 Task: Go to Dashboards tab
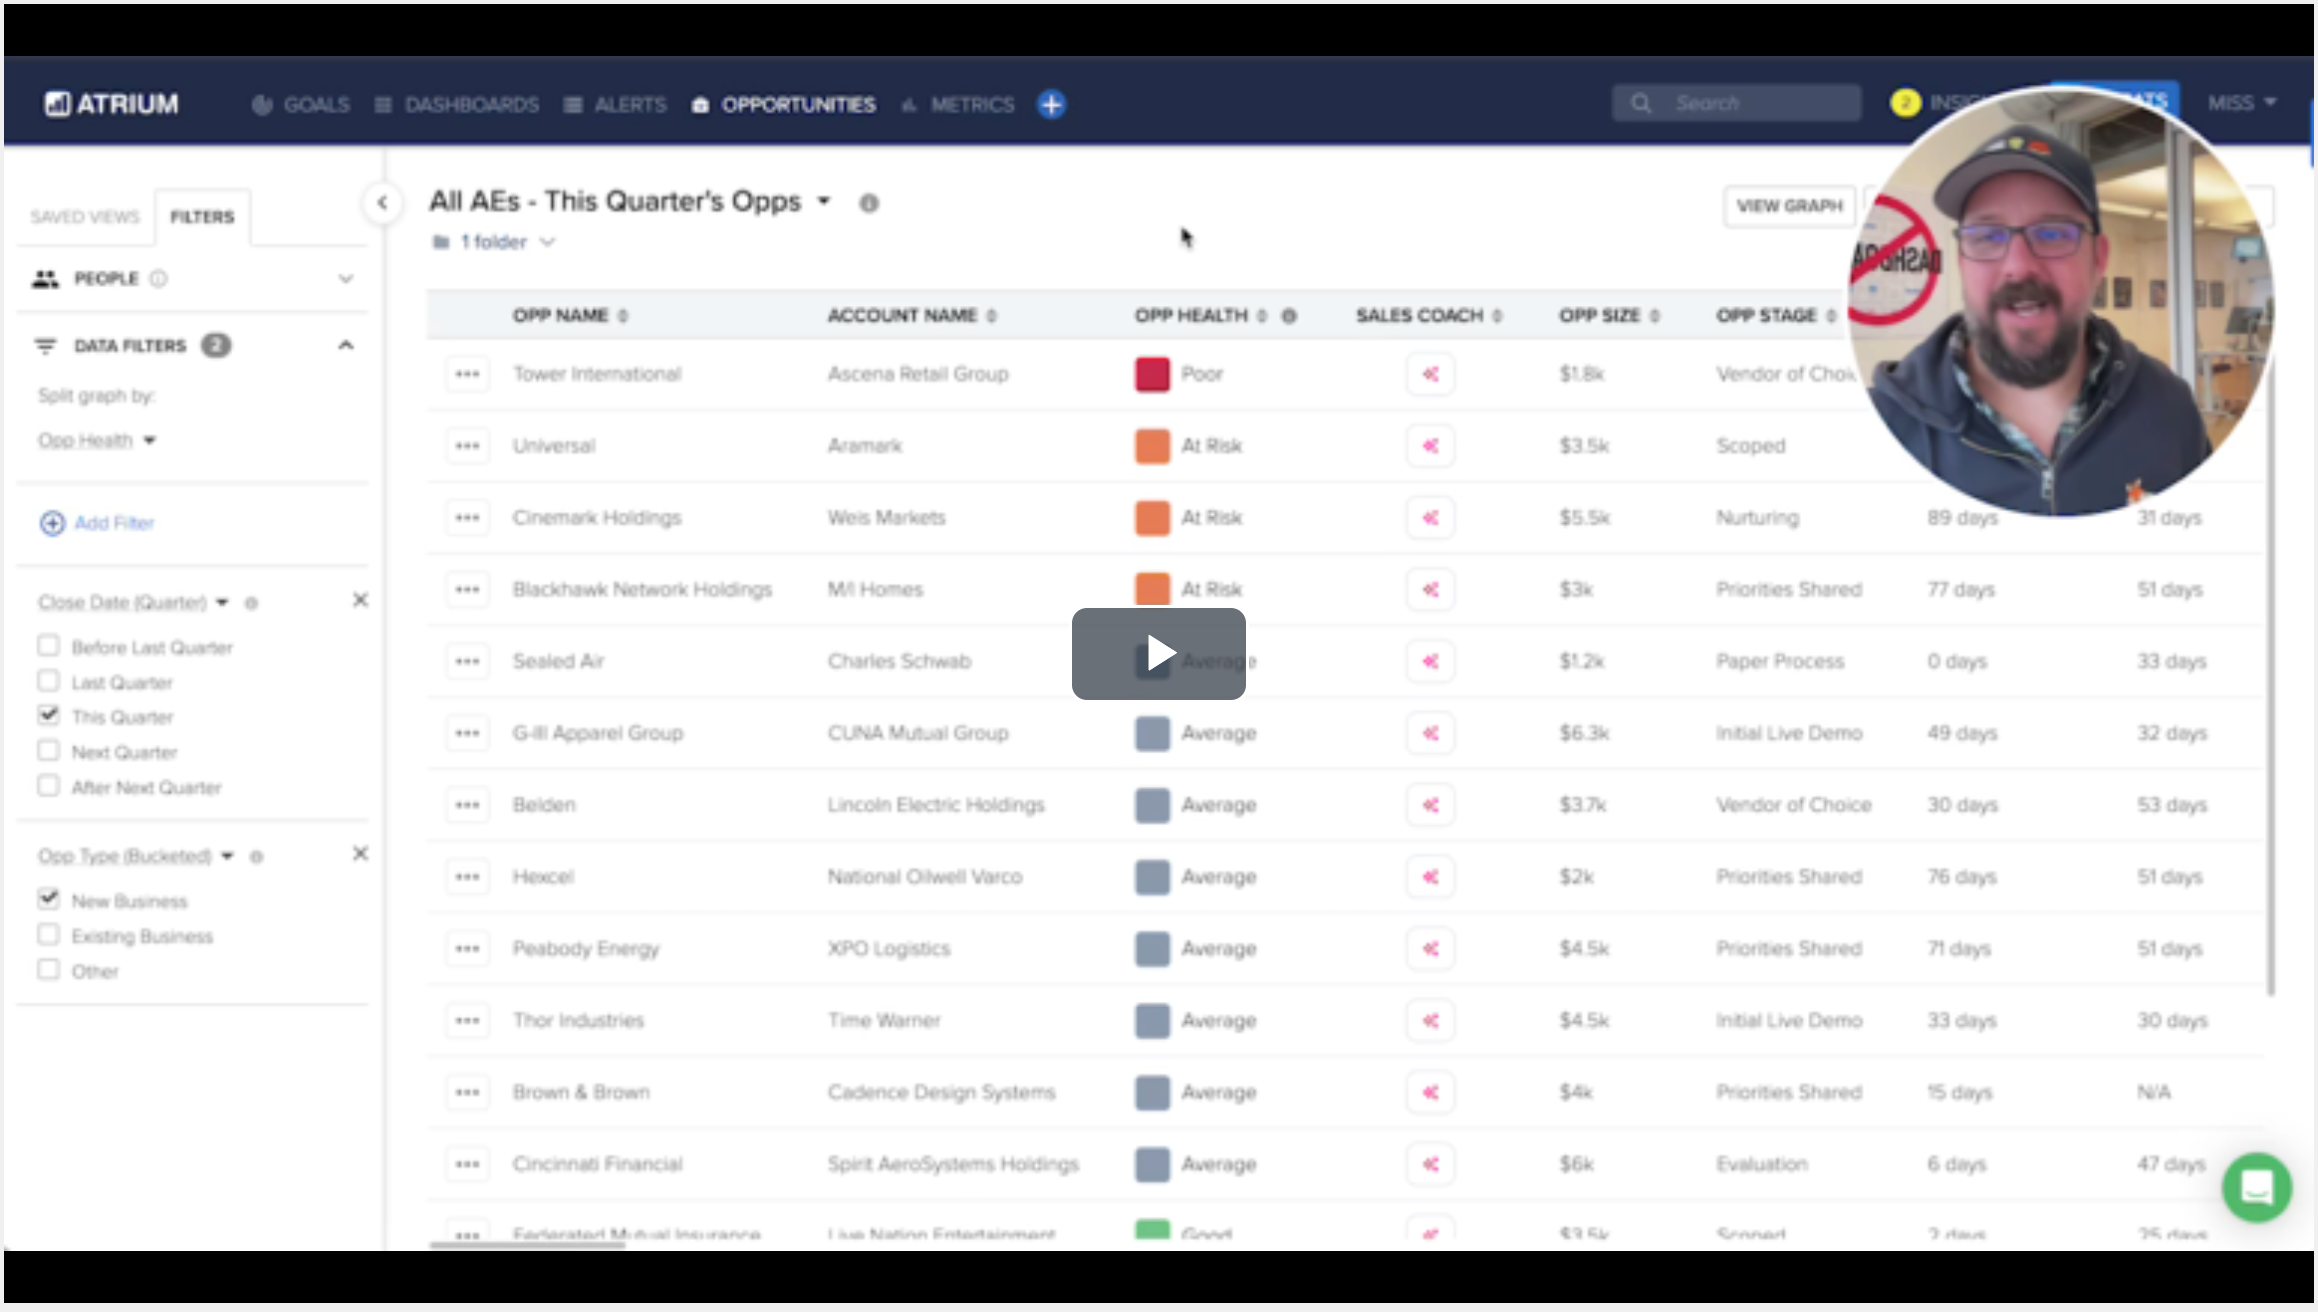pos(457,105)
